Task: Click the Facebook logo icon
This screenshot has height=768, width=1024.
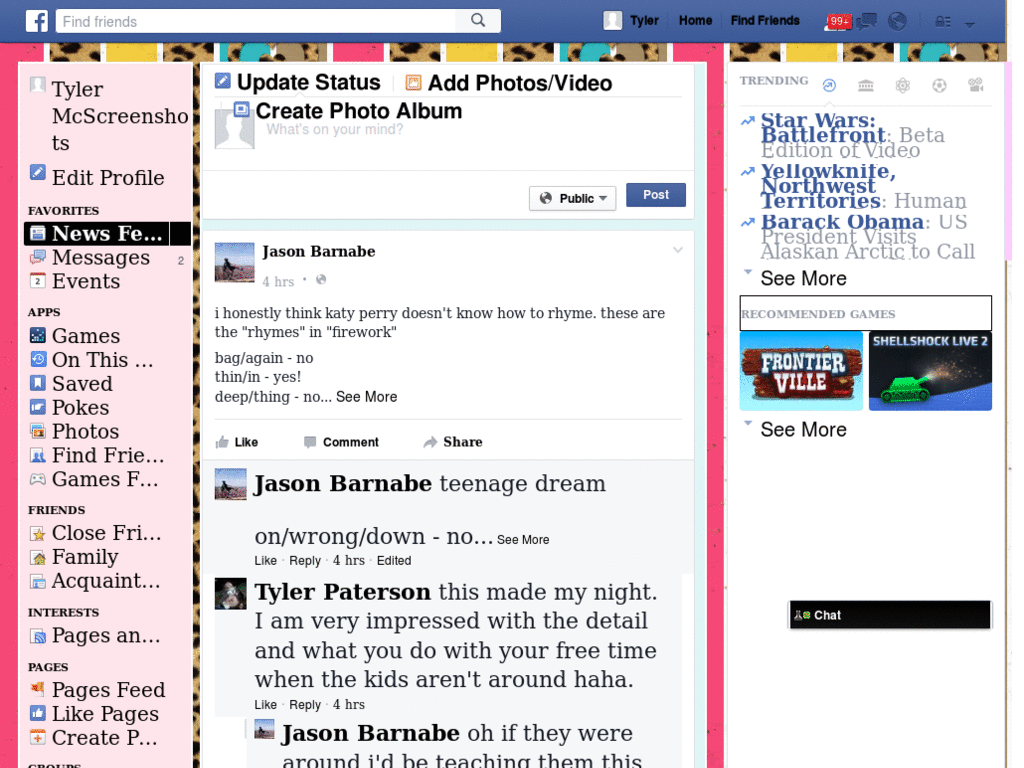Action: point(37,21)
